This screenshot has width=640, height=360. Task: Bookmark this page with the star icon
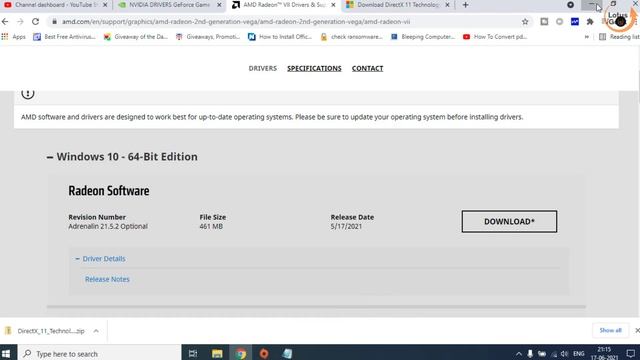(525, 22)
